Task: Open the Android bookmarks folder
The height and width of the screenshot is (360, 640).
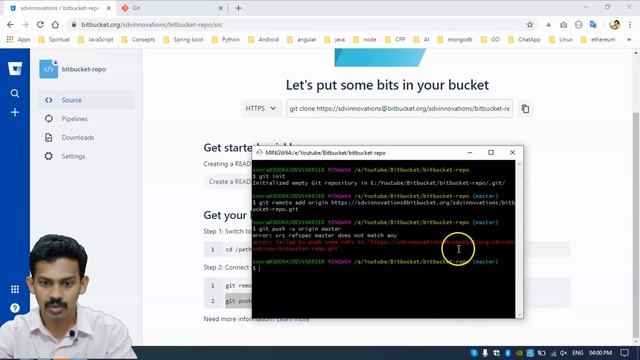Action: 264,40
